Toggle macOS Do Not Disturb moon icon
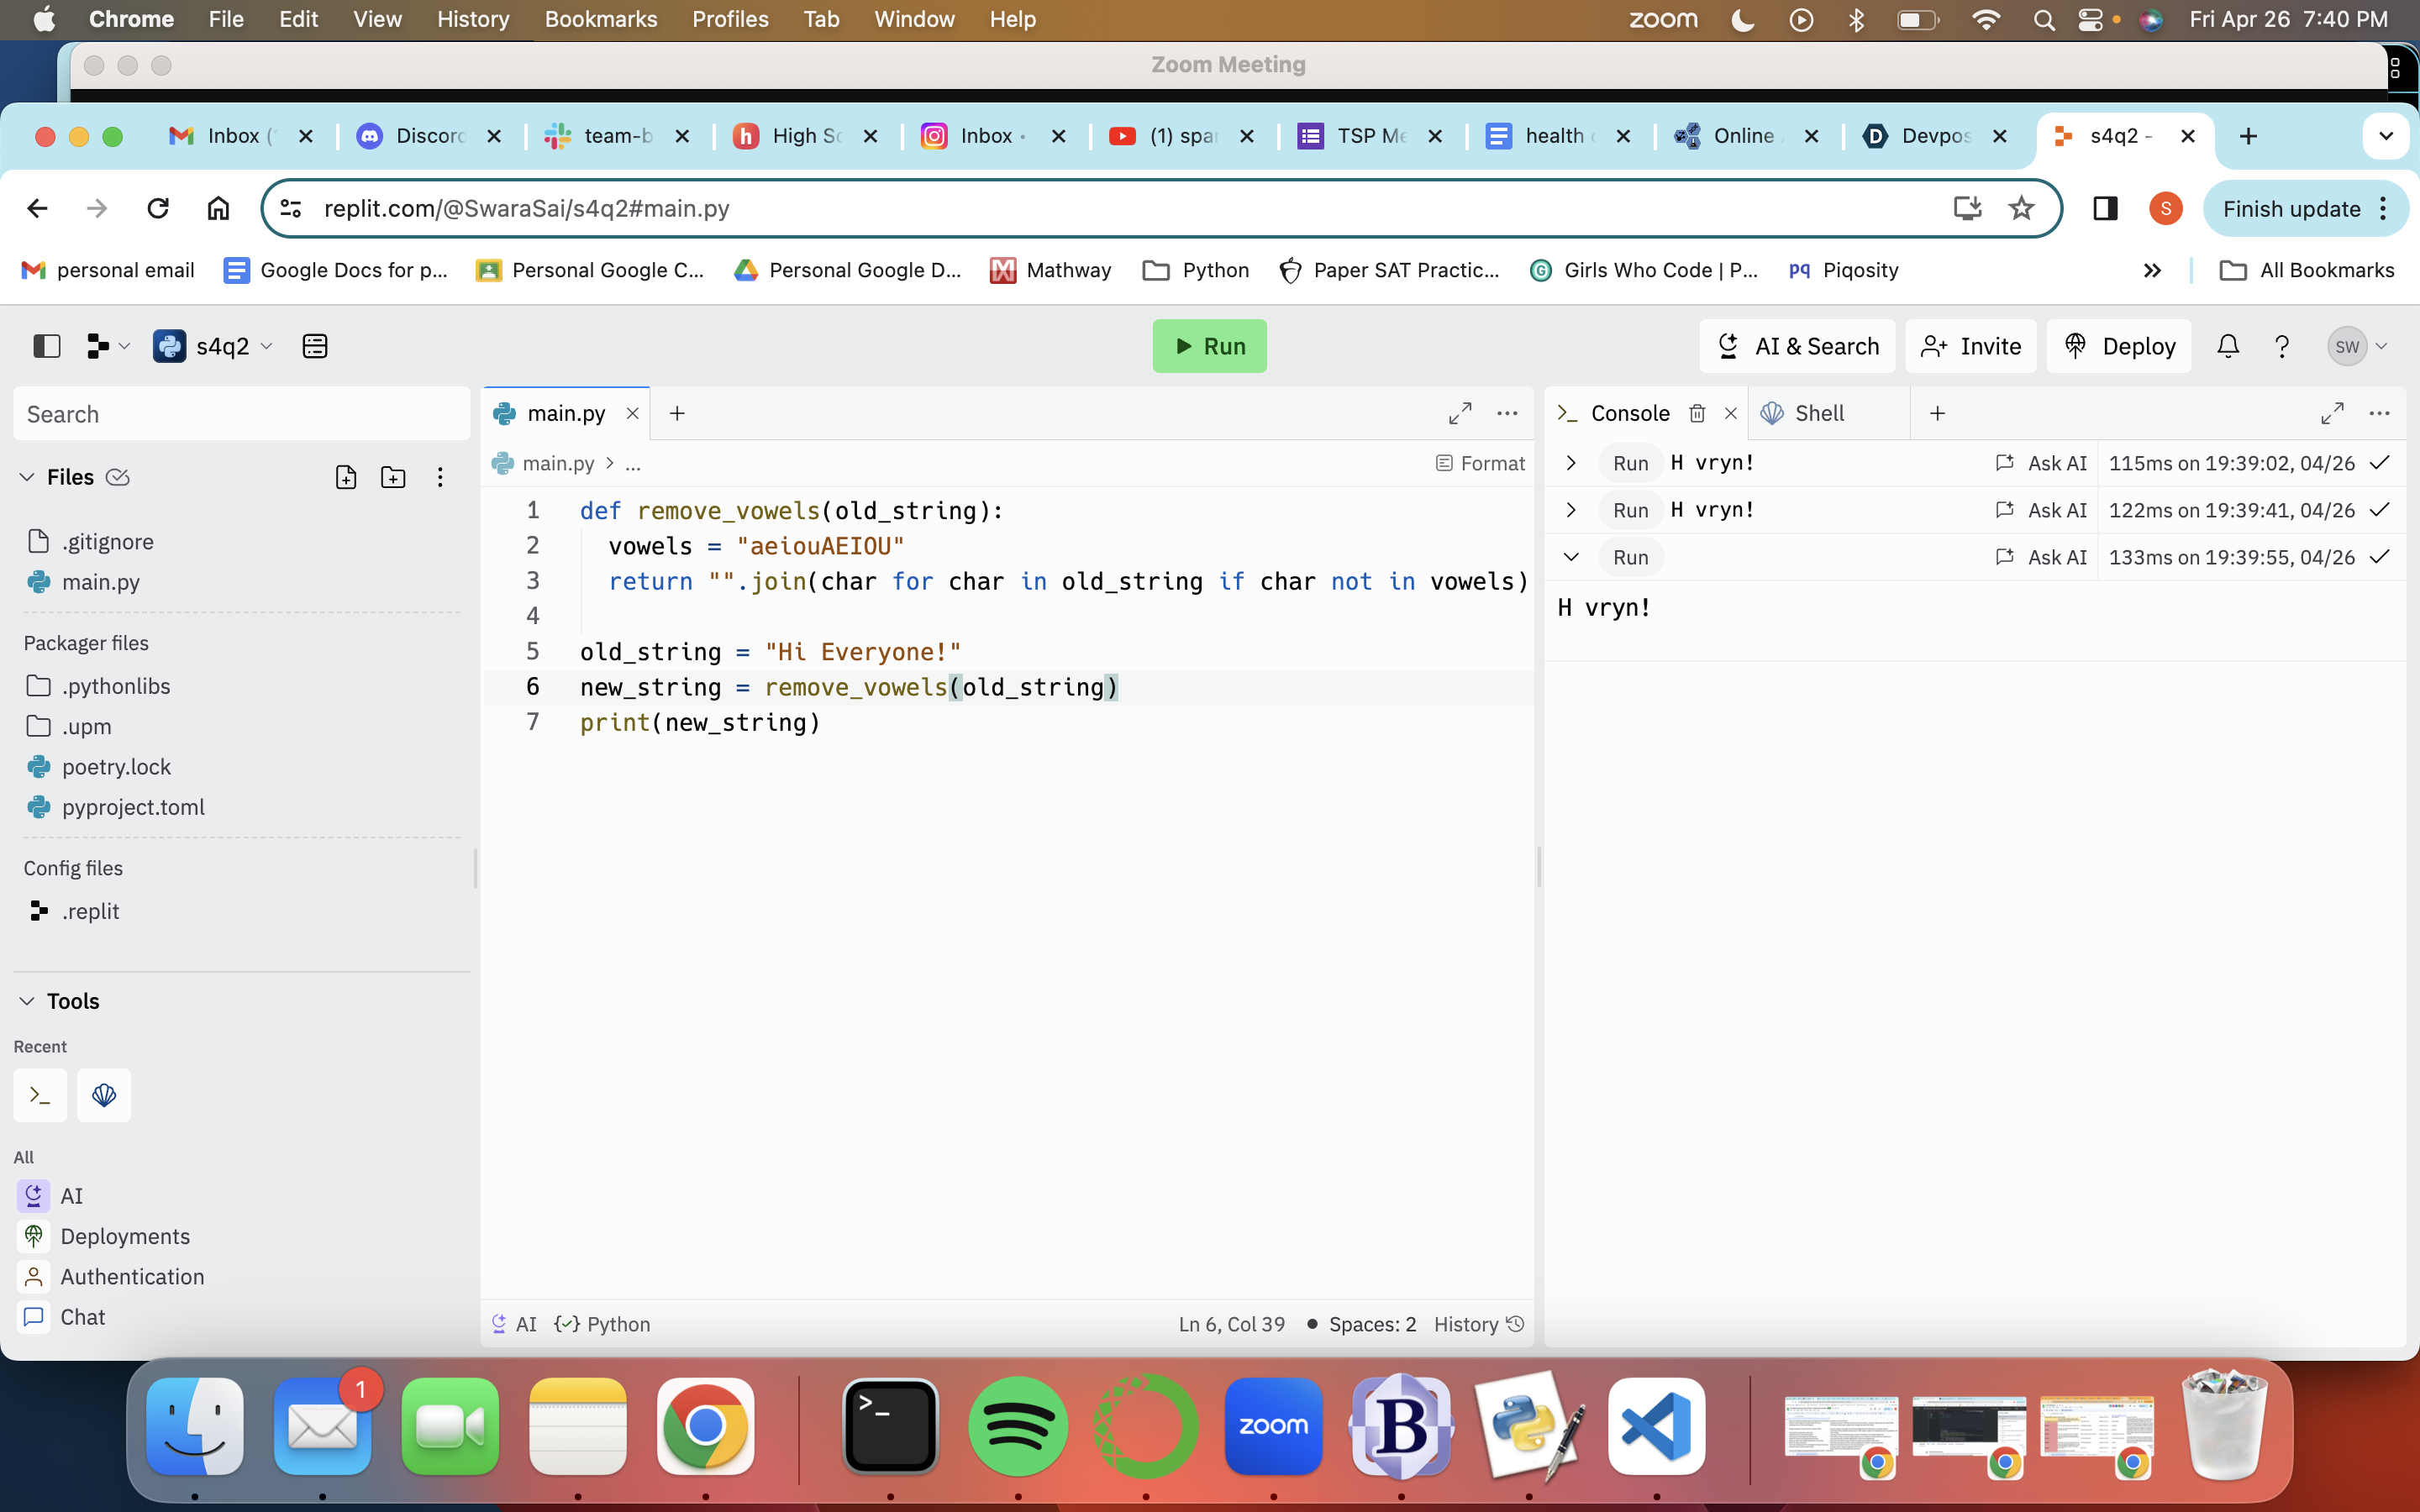Screen dimensions: 2420x1512 1742,19
